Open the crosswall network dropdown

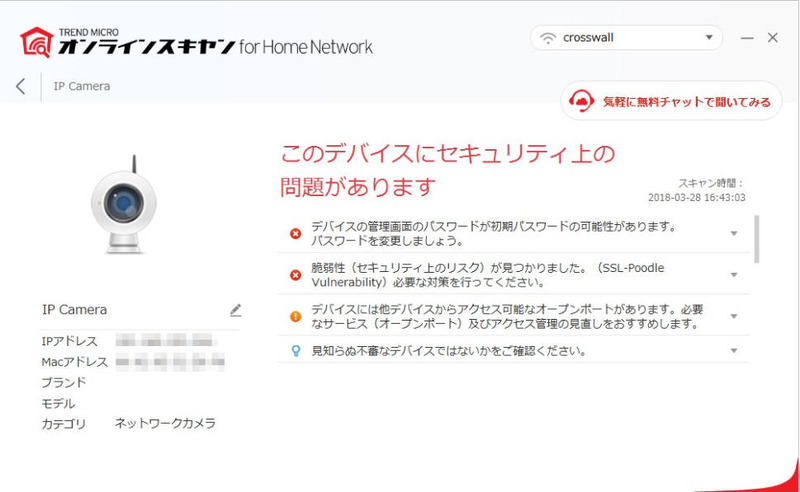click(x=708, y=39)
